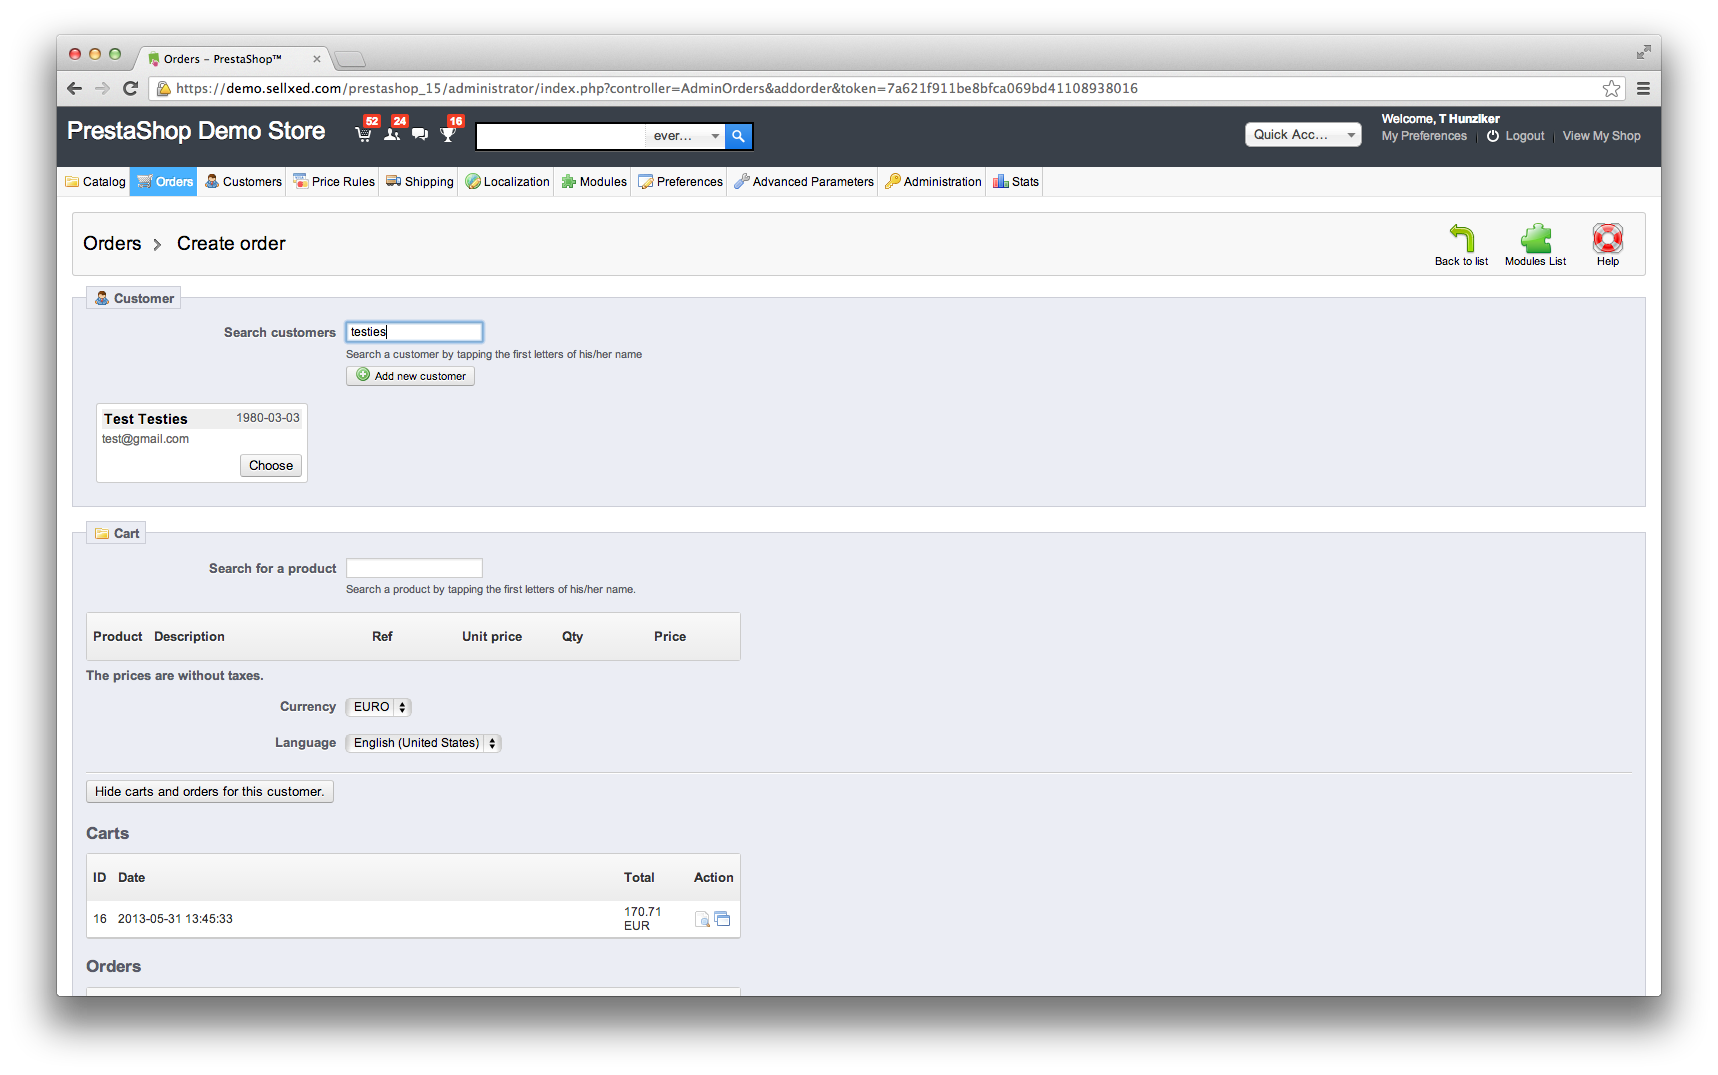Go forward with the browser forward arrow
Image resolution: width=1718 pixels, height=1075 pixels.
[x=102, y=88]
